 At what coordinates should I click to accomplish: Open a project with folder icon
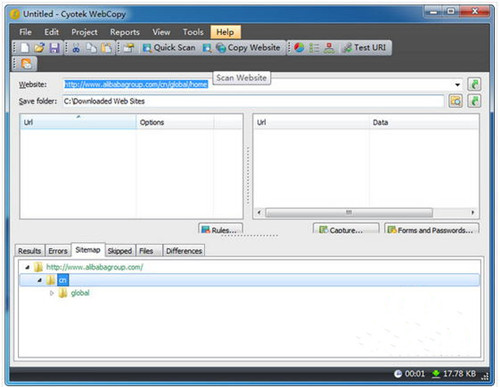[39, 48]
